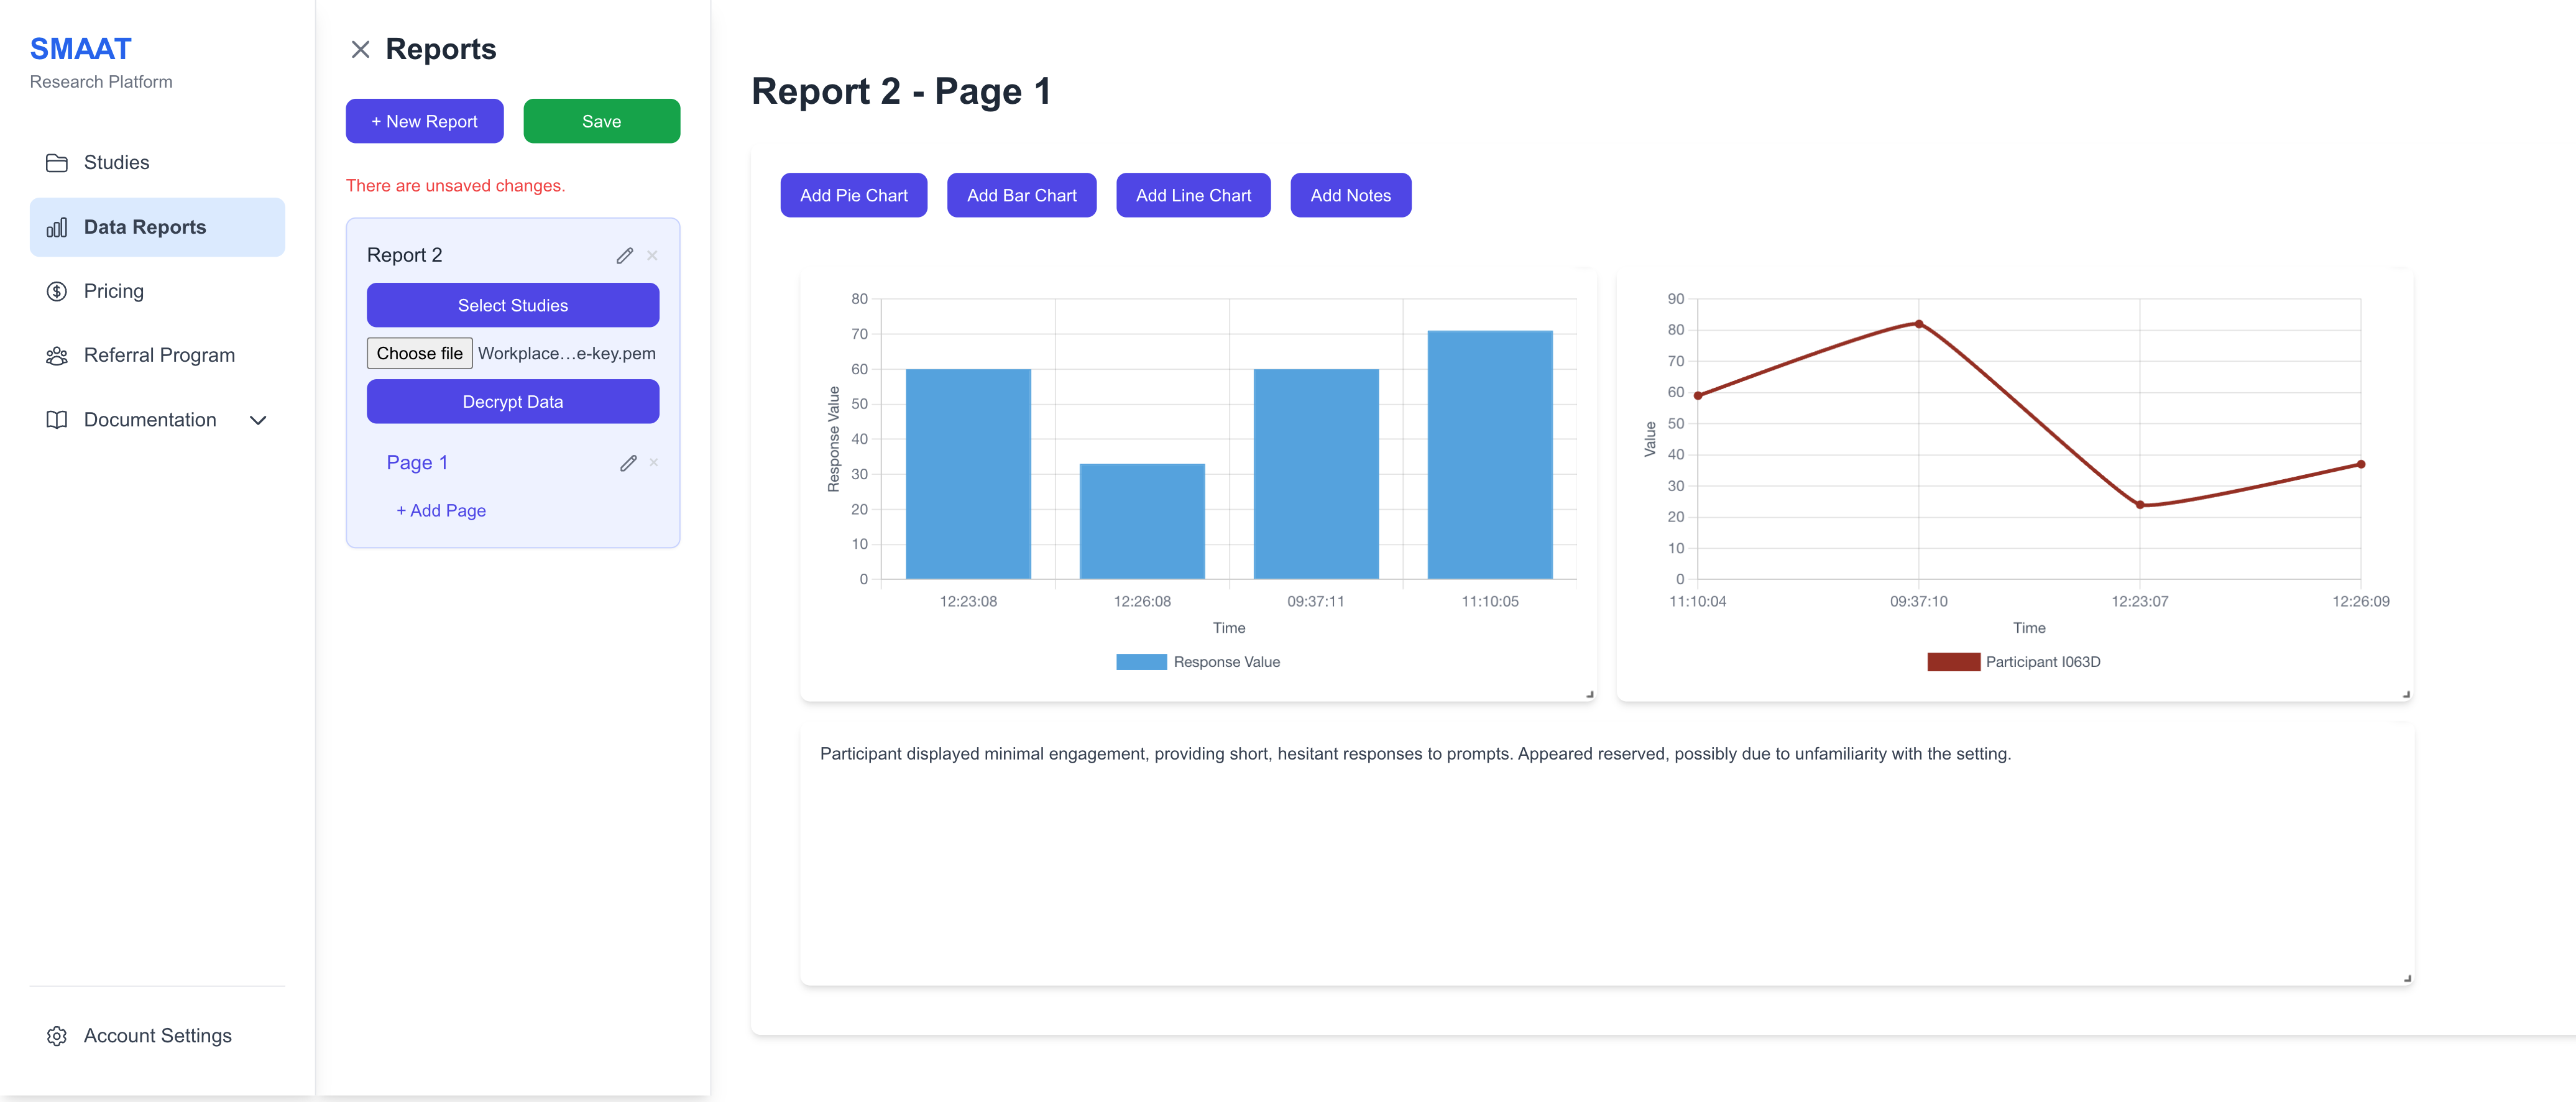Click the Referral Program people icon

pyautogui.click(x=57, y=355)
